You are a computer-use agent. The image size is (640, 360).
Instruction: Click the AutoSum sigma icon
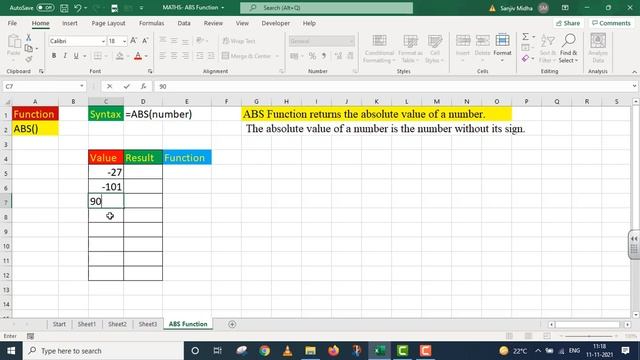coord(525,37)
